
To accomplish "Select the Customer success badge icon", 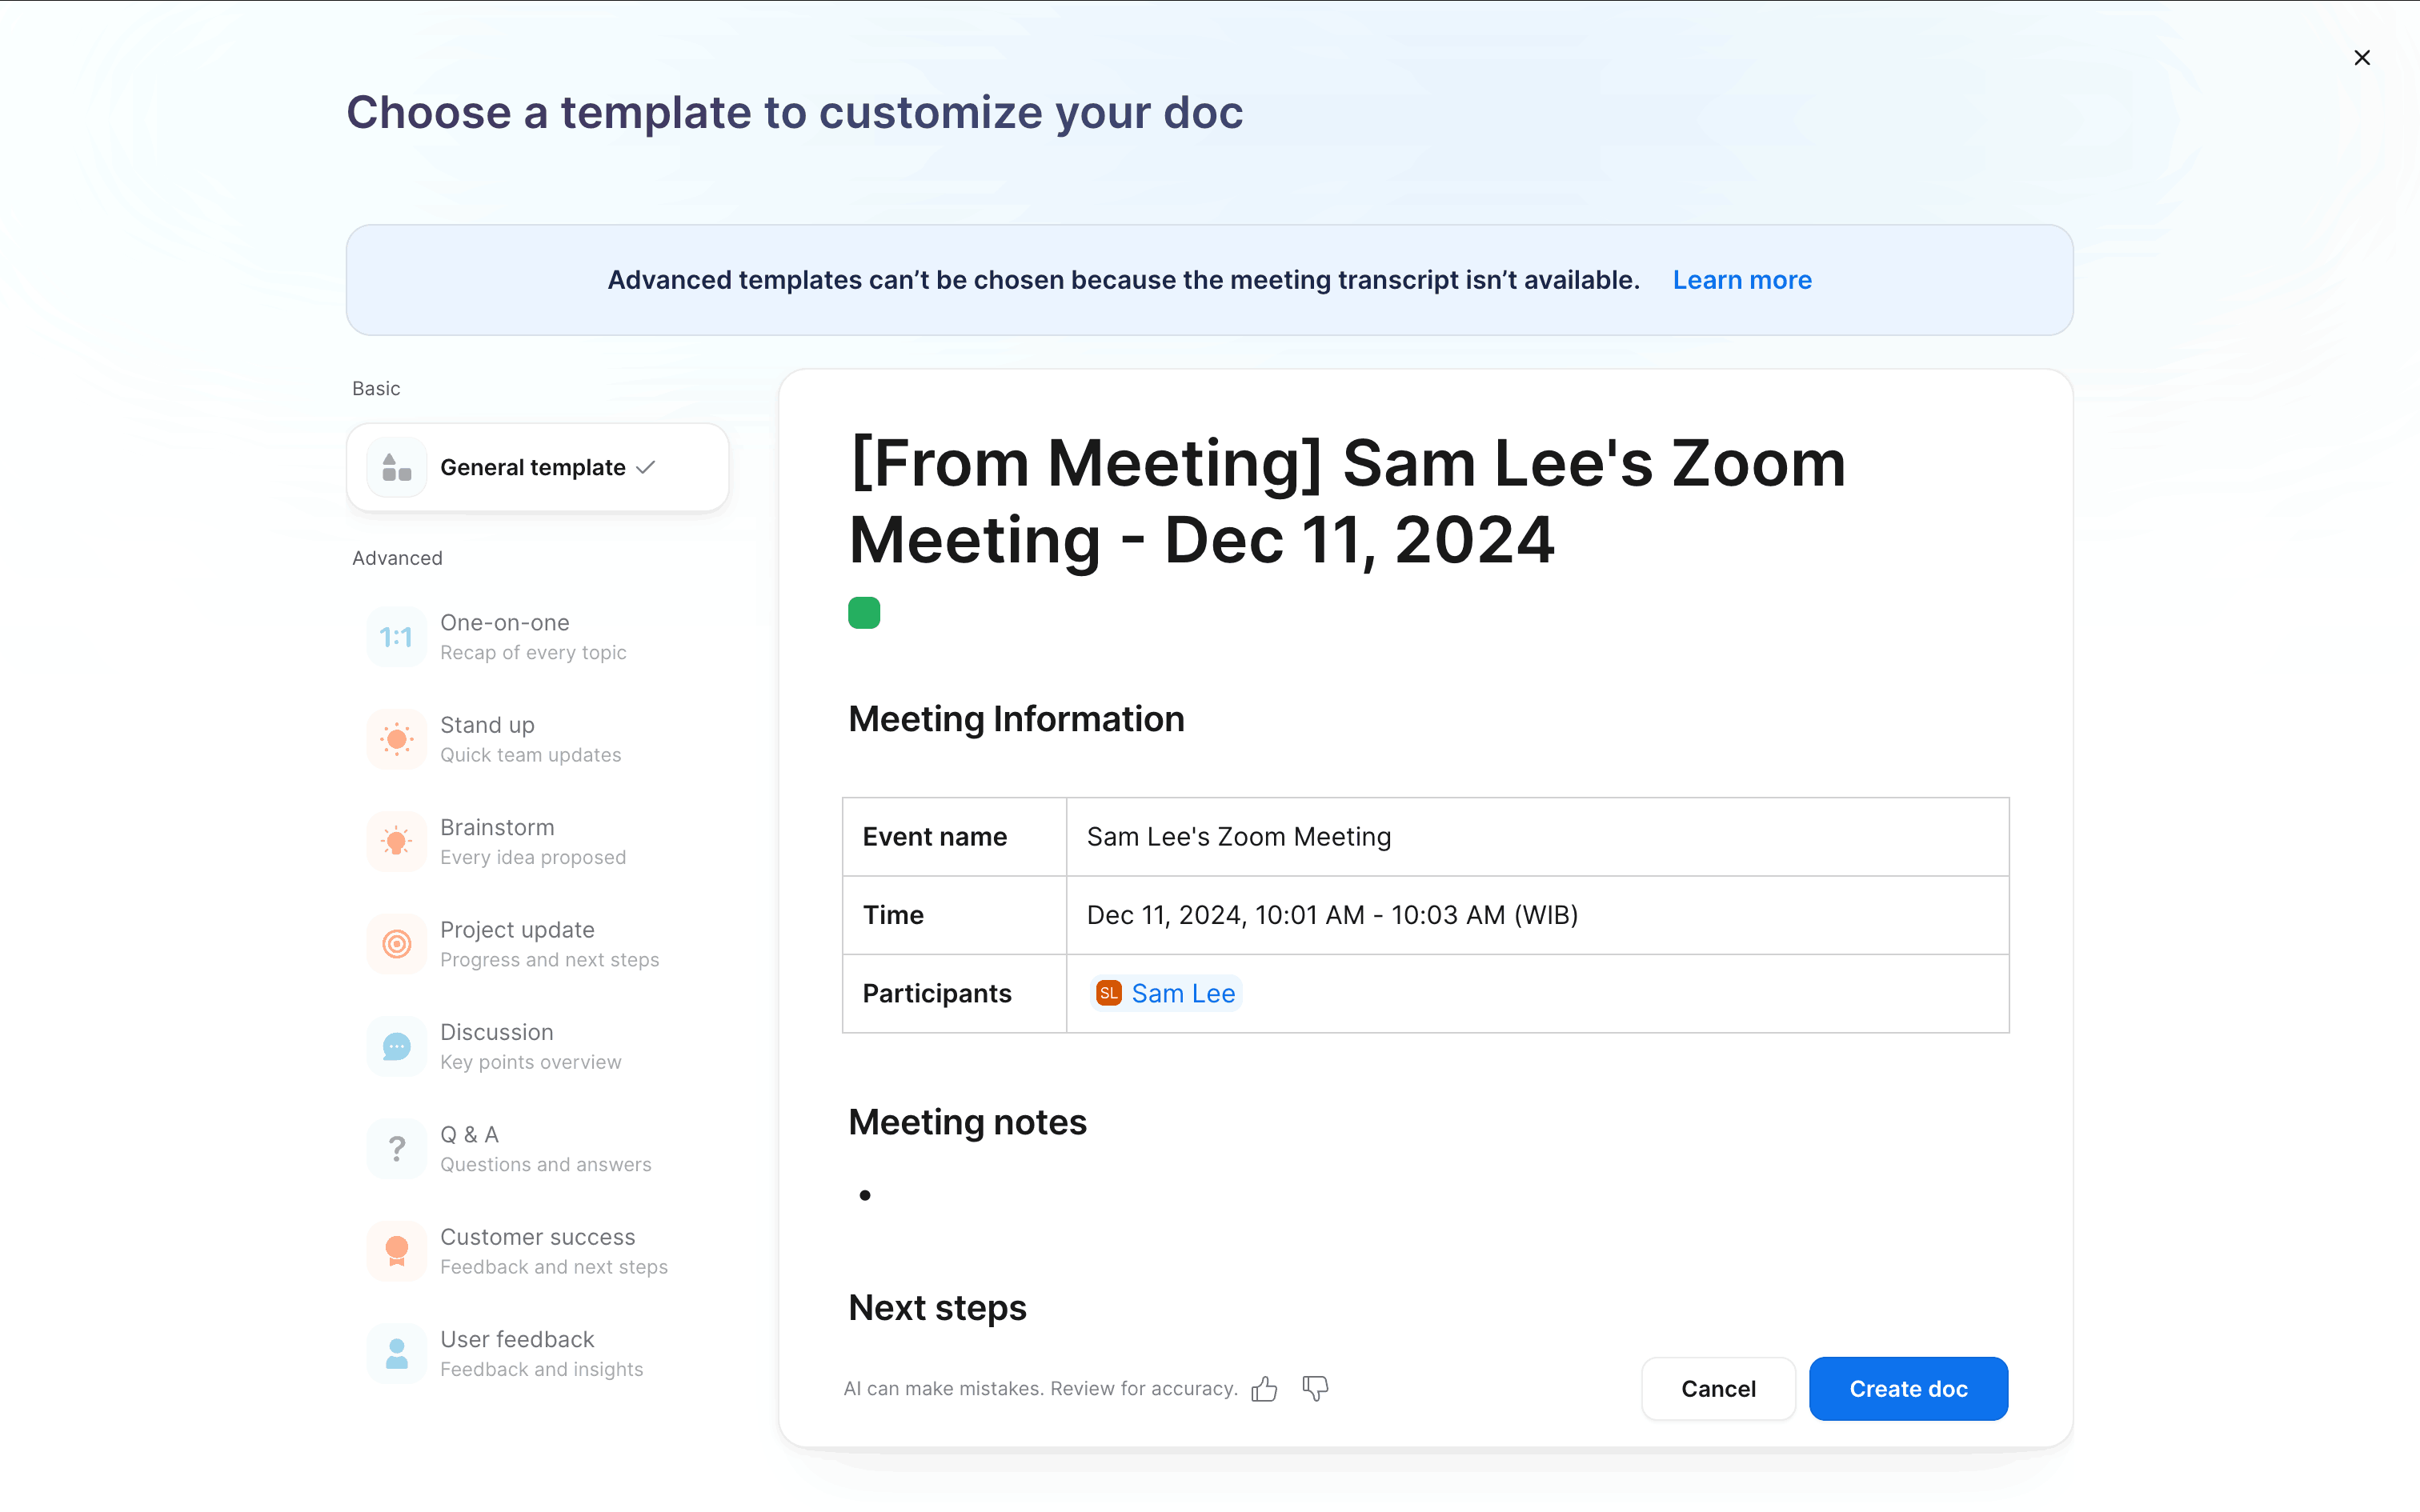I will [x=396, y=1250].
